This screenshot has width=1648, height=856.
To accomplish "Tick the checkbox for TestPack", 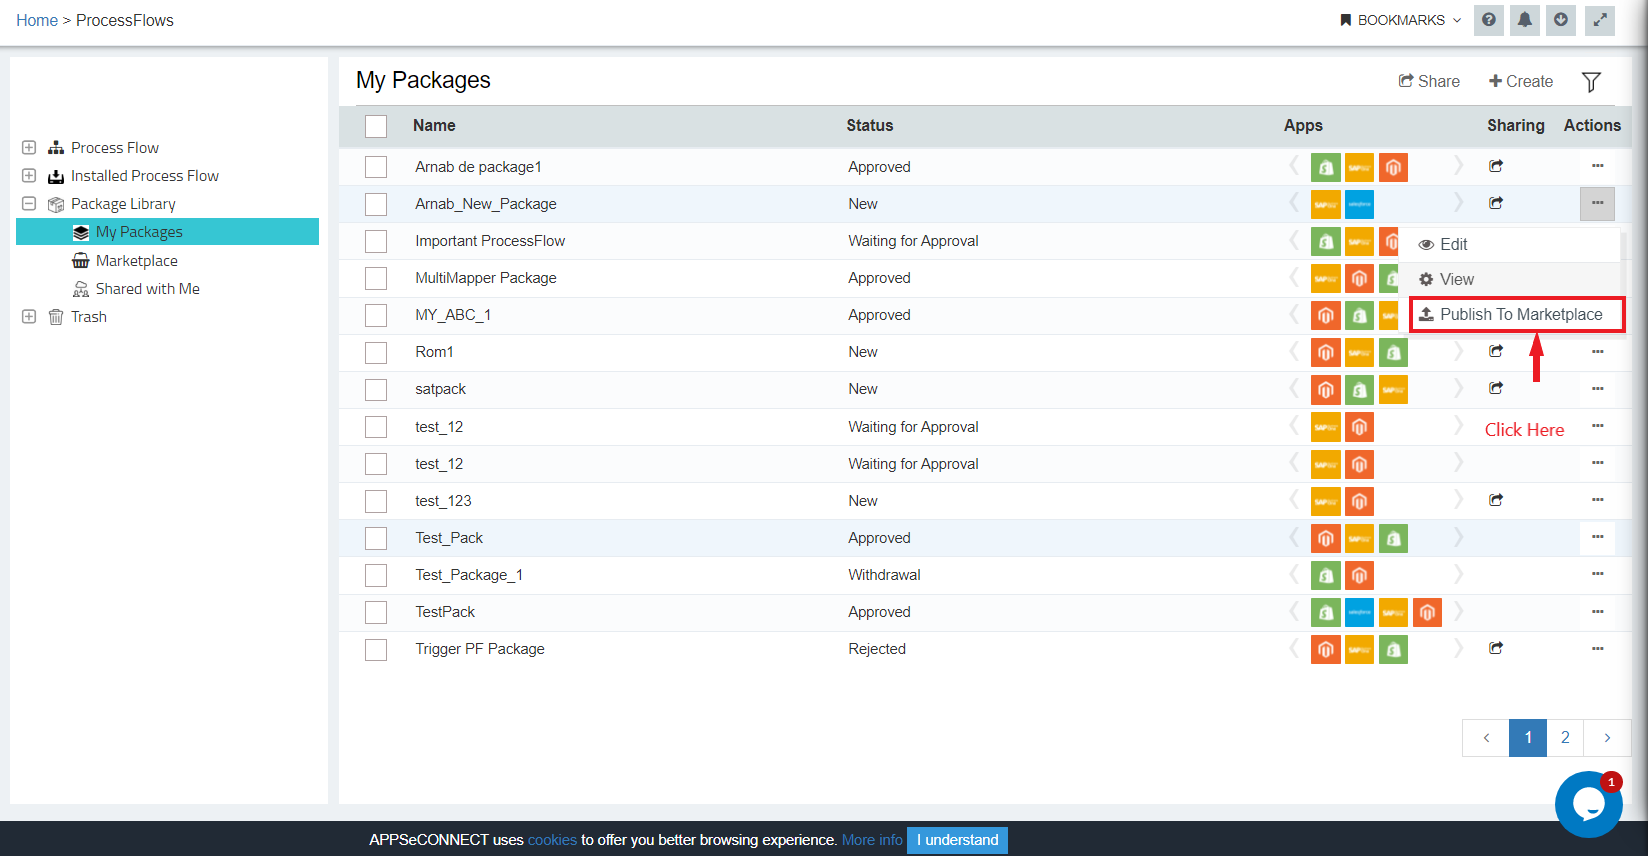I will point(376,612).
